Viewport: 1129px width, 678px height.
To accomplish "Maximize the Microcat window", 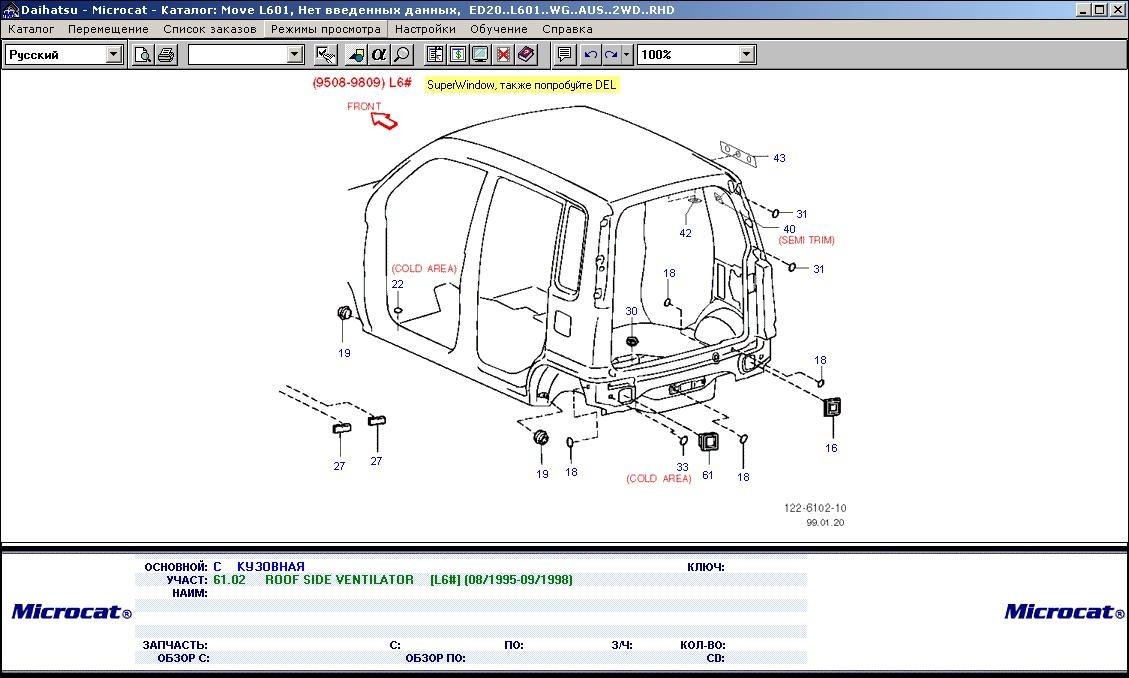I will pyautogui.click(x=1099, y=10).
